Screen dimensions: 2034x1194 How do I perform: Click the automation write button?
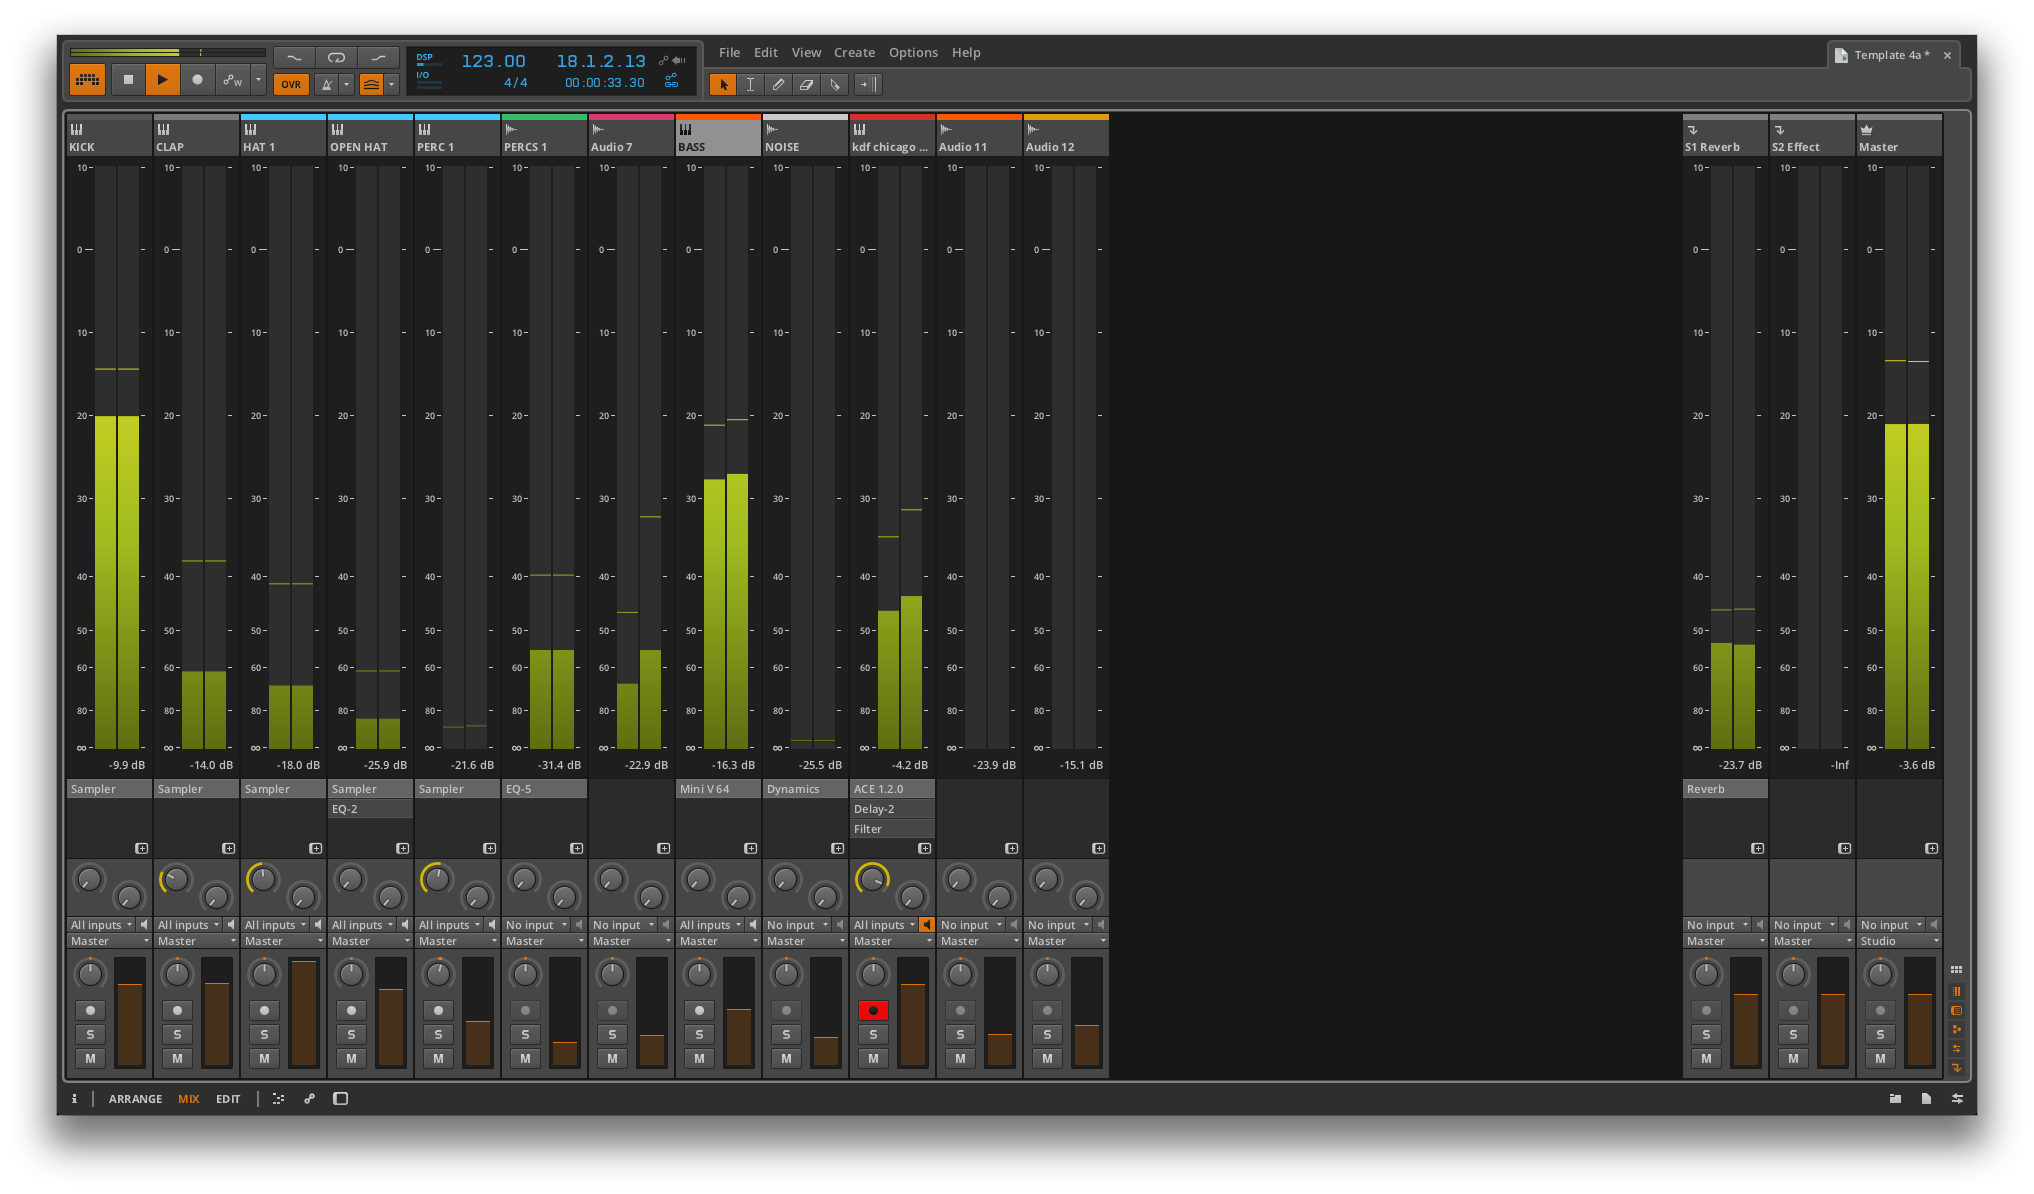pyautogui.click(x=232, y=80)
